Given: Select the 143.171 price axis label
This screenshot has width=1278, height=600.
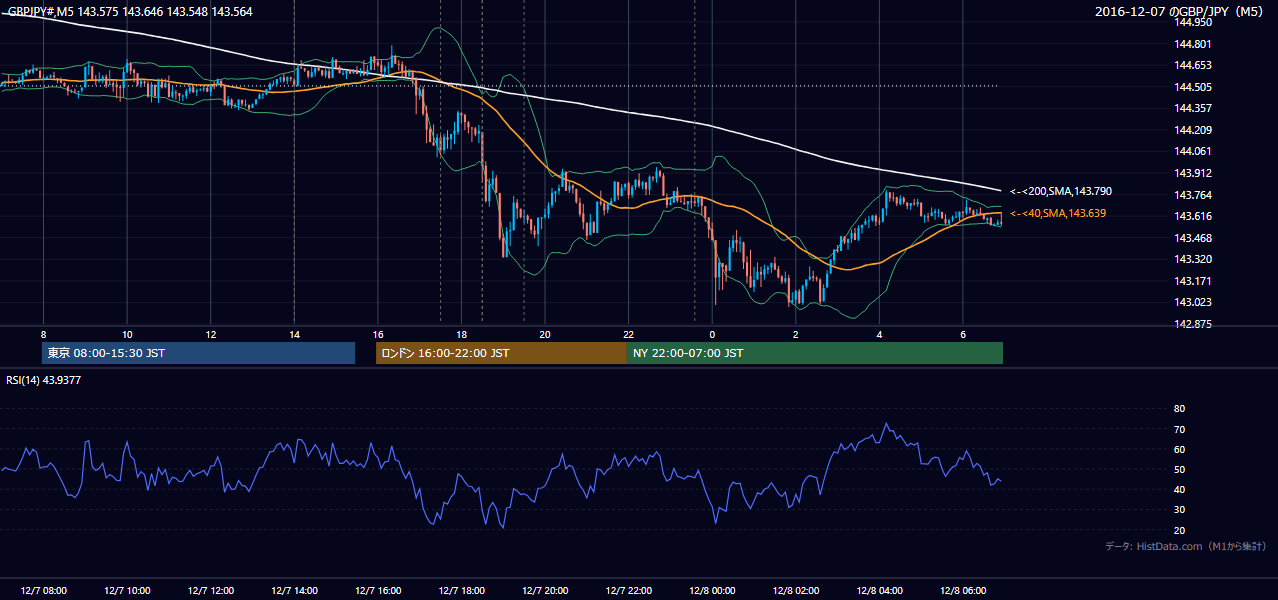Looking at the screenshot, I should [1191, 281].
